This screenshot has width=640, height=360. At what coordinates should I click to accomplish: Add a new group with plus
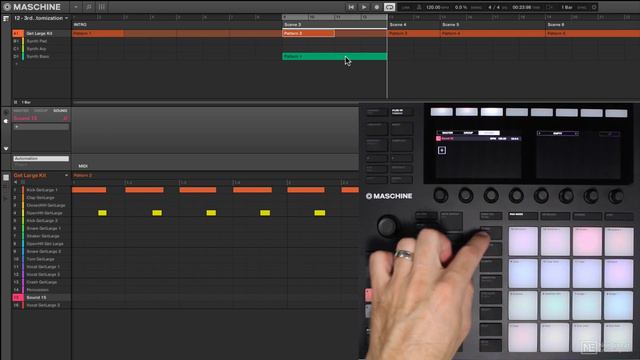pyautogui.click(x=16, y=64)
